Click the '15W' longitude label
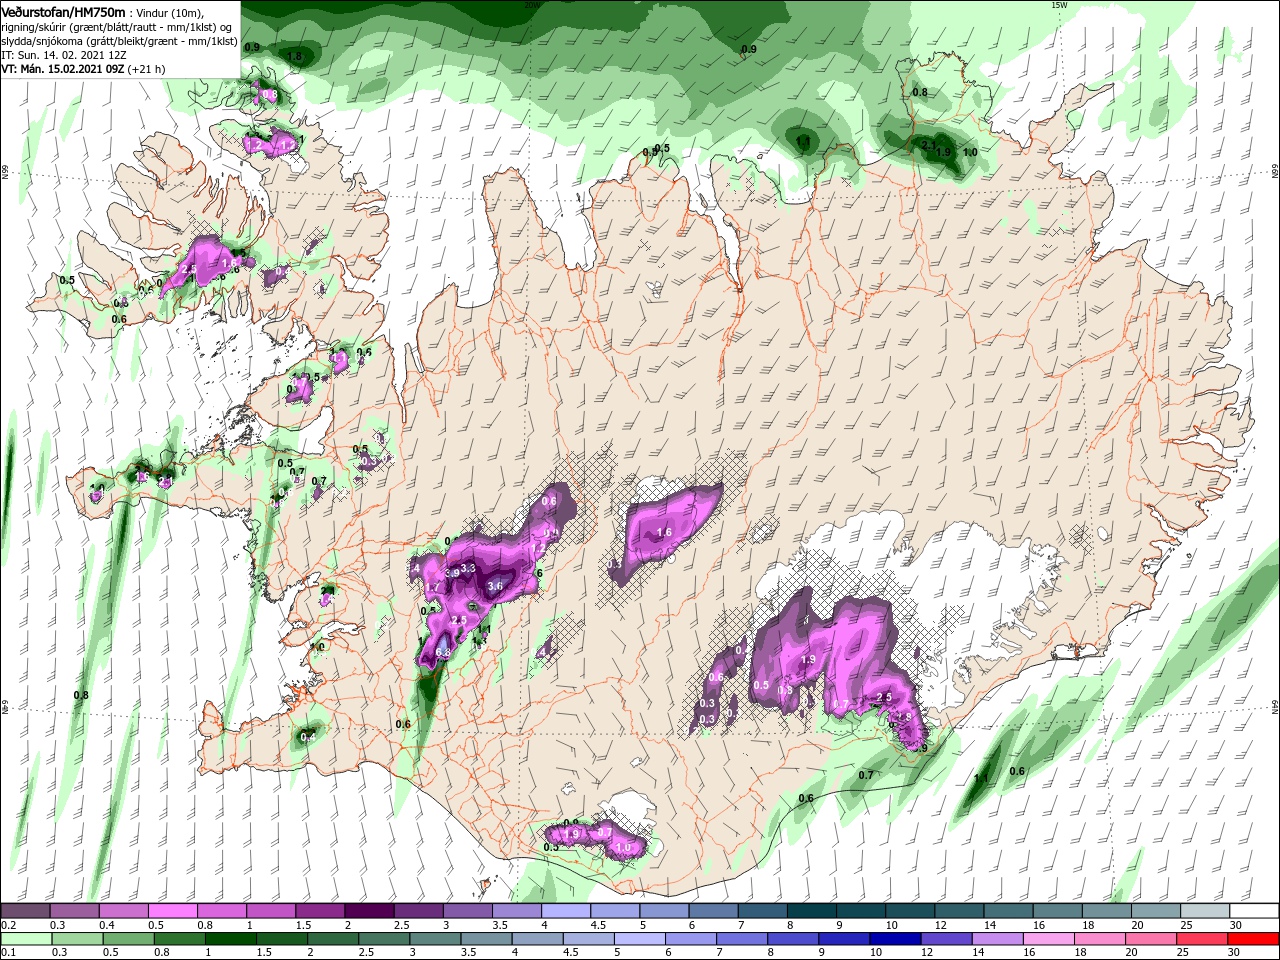This screenshot has height=960, width=1280. pos(1059,5)
